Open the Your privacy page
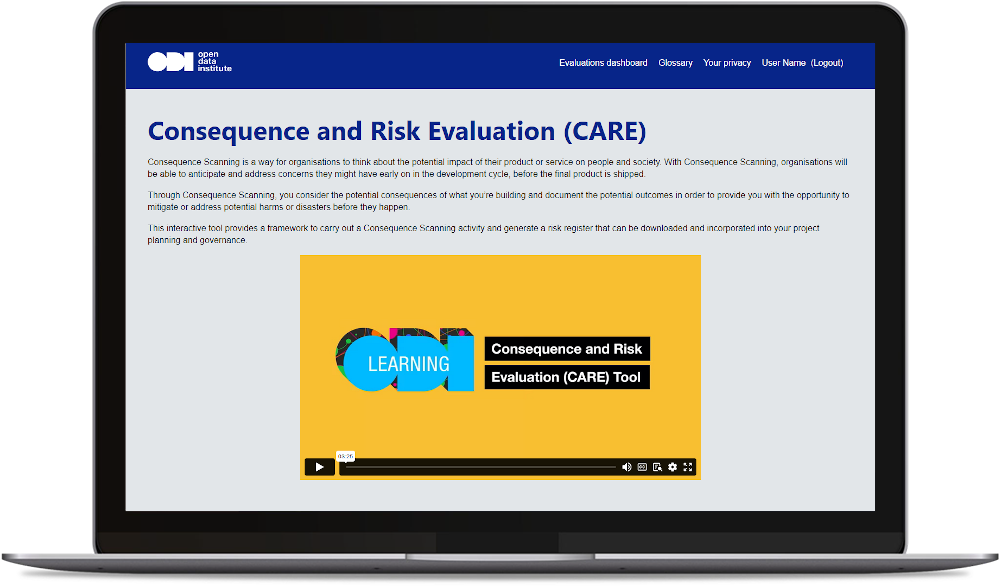The height and width of the screenshot is (586, 1000). click(x=727, y=63)
